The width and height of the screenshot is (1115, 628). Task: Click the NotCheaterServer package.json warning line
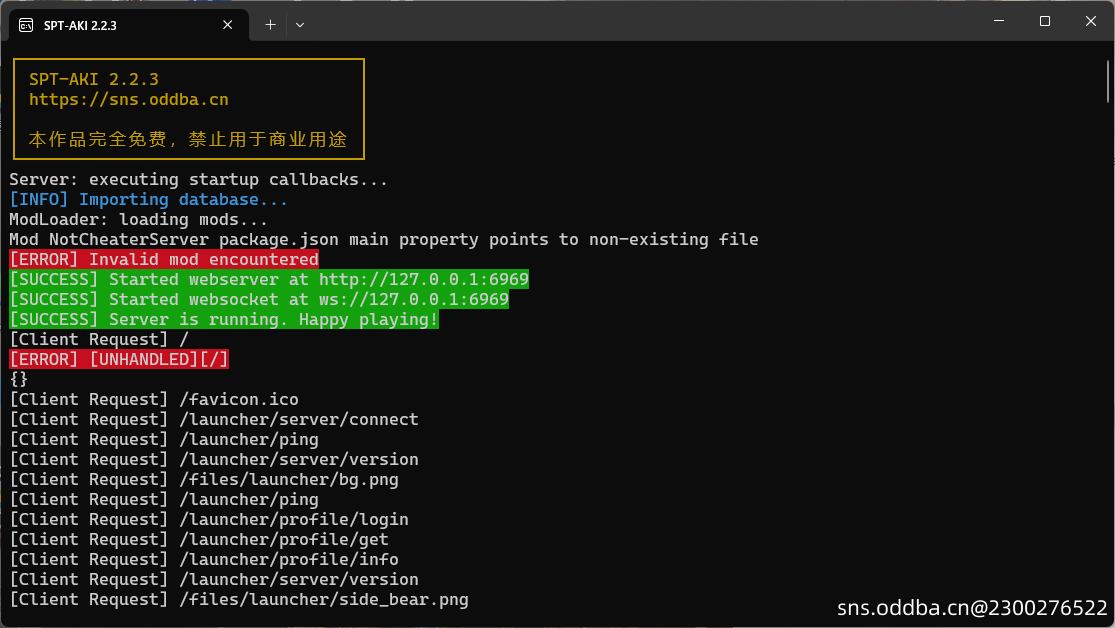384,239
